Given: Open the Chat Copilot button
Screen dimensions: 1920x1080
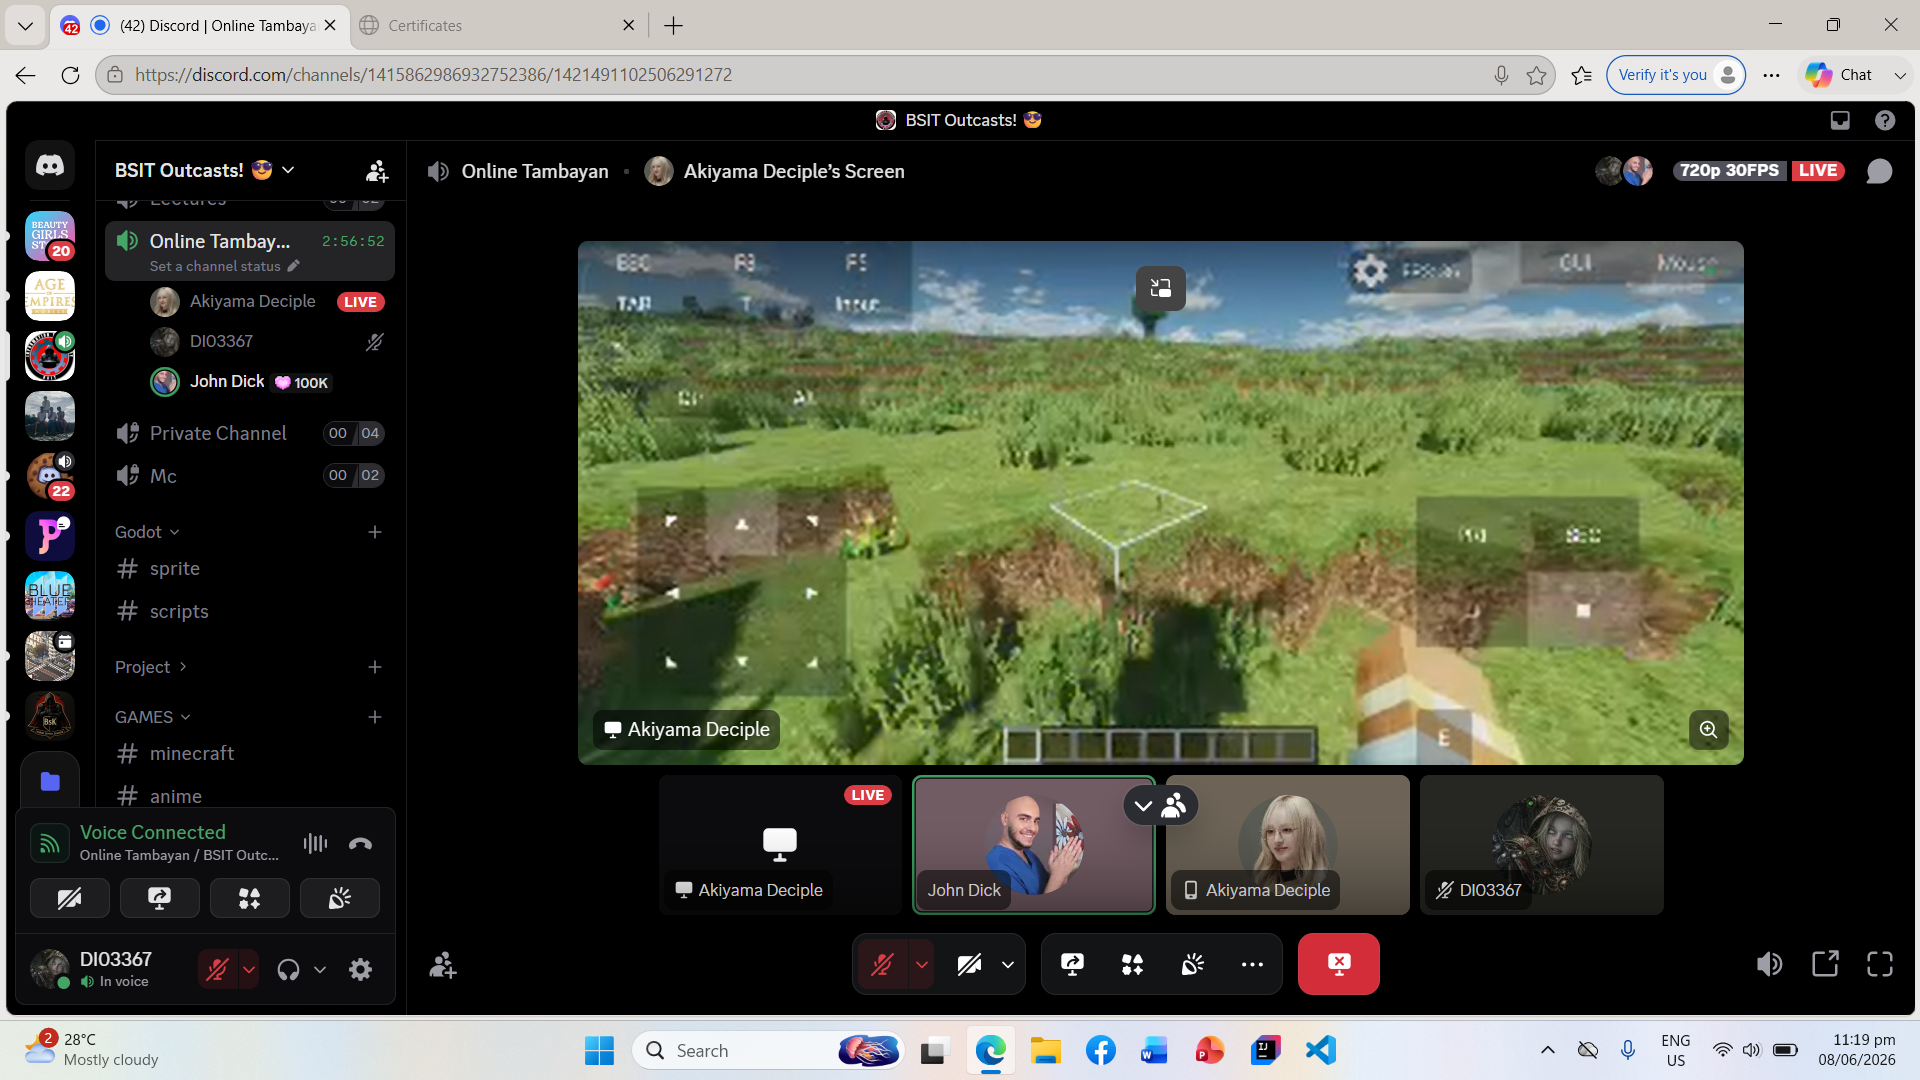Looking at the screenshot, I should click(1840, 75).
